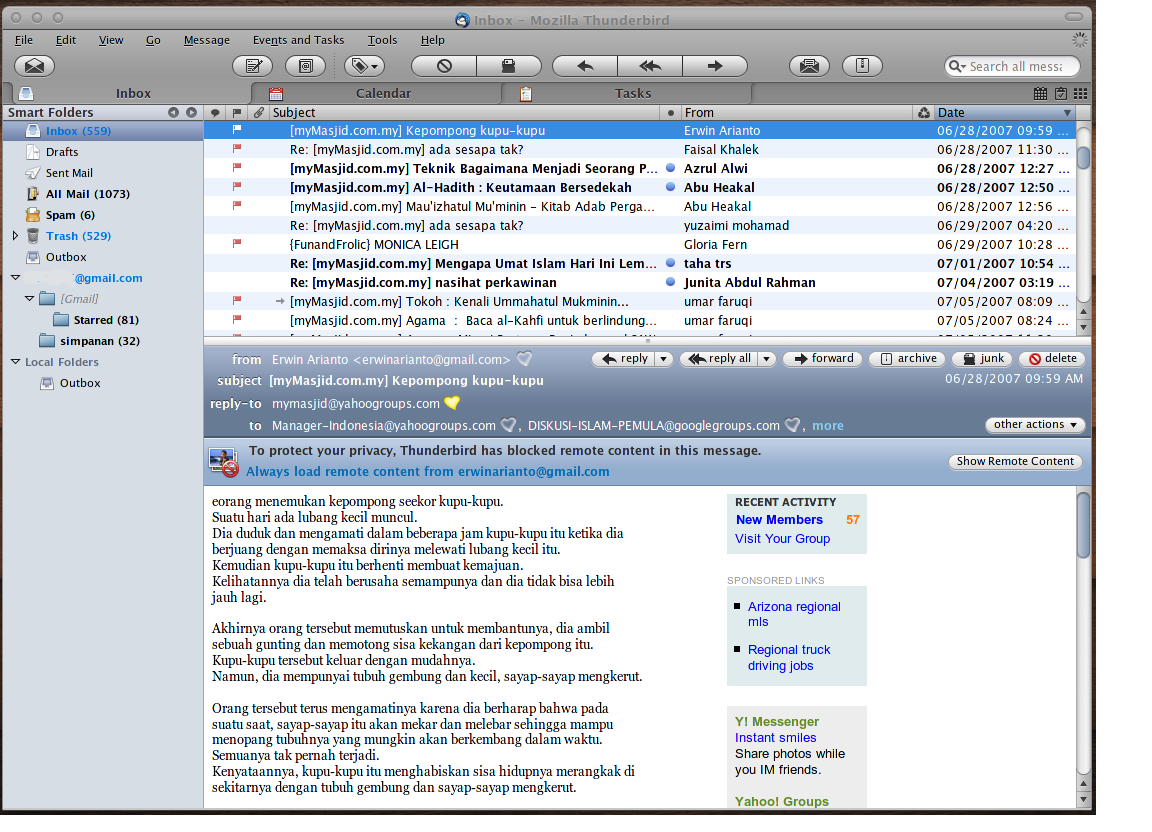This screenshot has width=1152, height=832.
Task: Sort by the attachment paperclip column icon
Action: click(259, 112)
